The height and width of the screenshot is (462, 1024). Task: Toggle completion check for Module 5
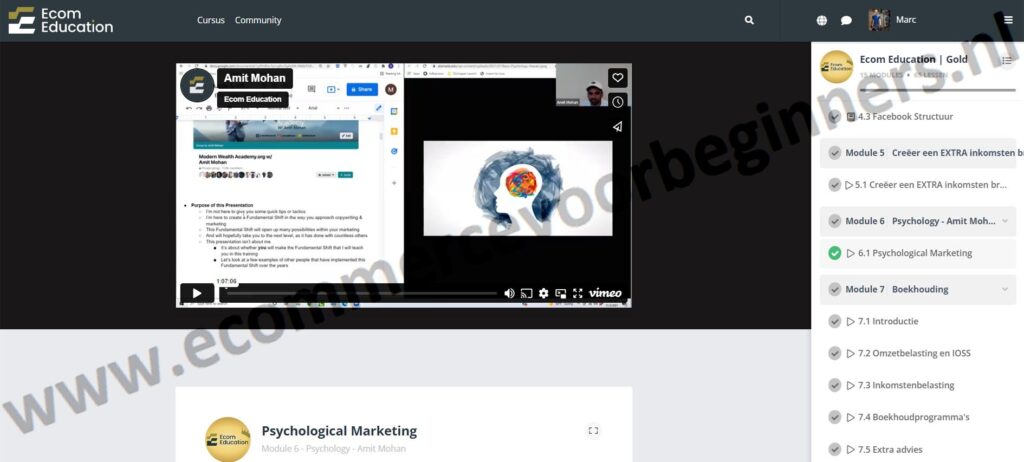(x=834, y=153)
